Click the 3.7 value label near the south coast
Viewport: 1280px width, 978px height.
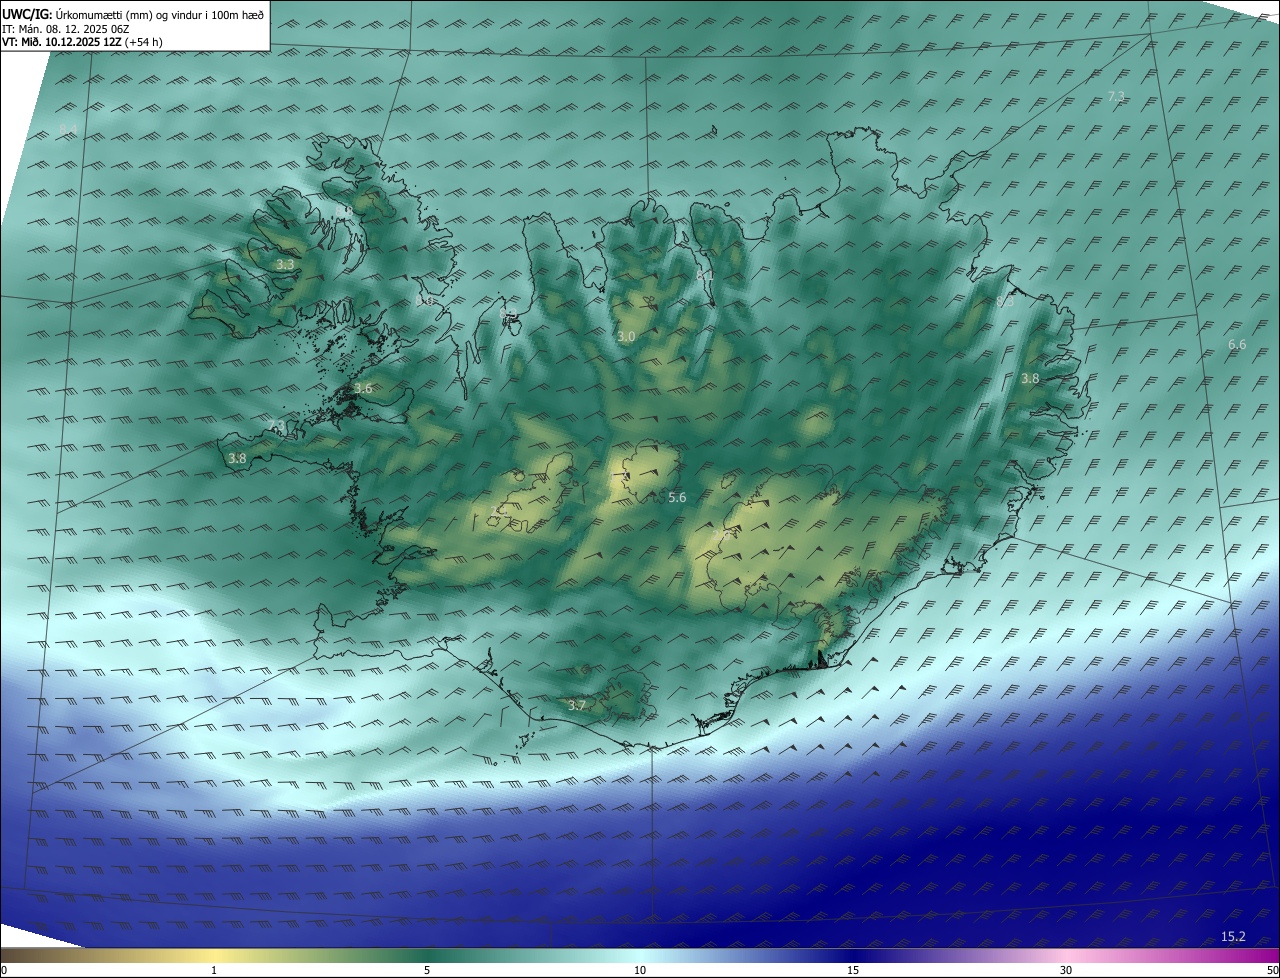pyautogui.click(x=577, y=705)
